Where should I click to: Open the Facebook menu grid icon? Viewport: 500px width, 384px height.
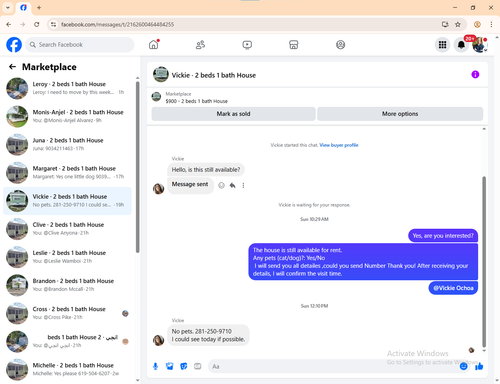(442, 45)
